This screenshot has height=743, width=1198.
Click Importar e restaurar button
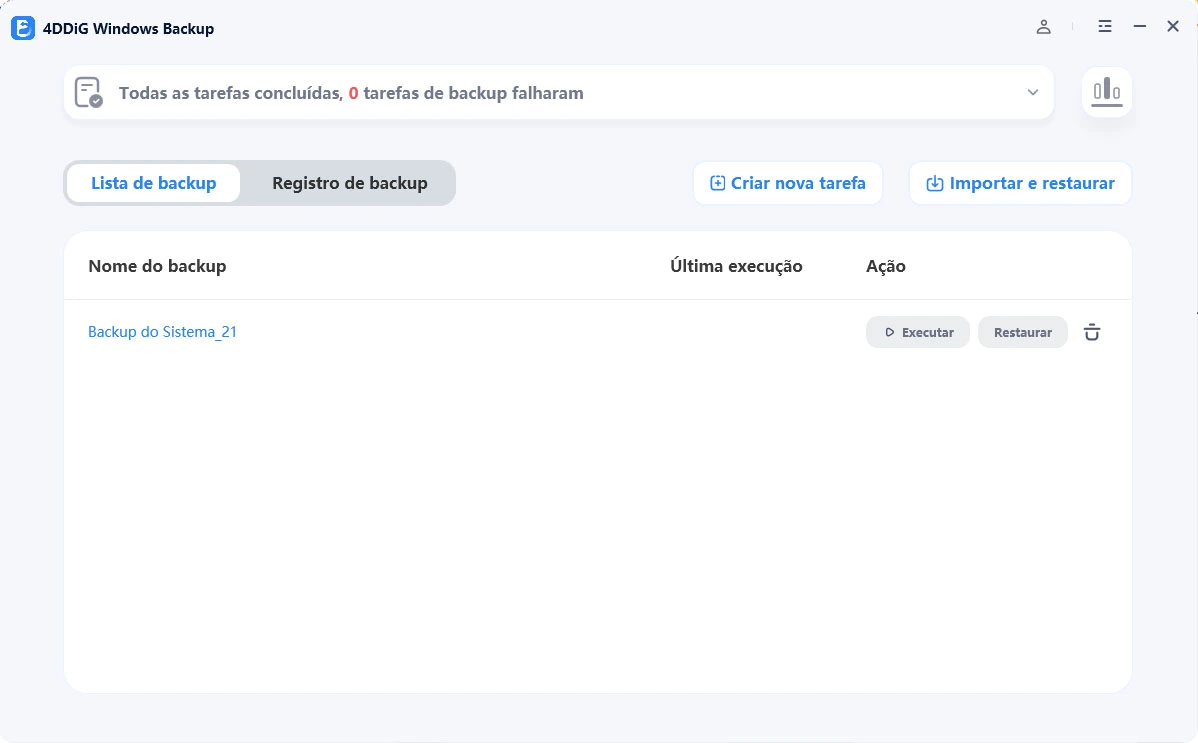click(x=1020, y=183)
